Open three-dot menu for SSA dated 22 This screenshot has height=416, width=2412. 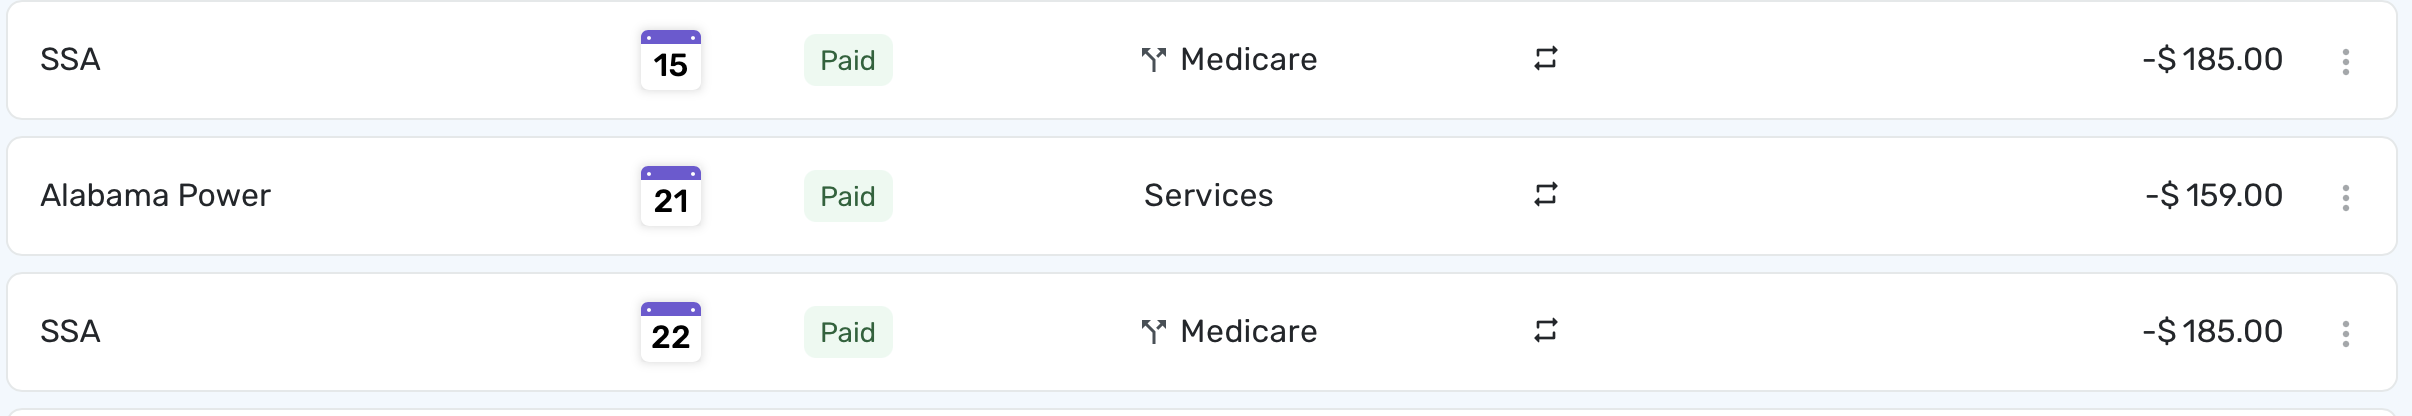(2345, 334)
